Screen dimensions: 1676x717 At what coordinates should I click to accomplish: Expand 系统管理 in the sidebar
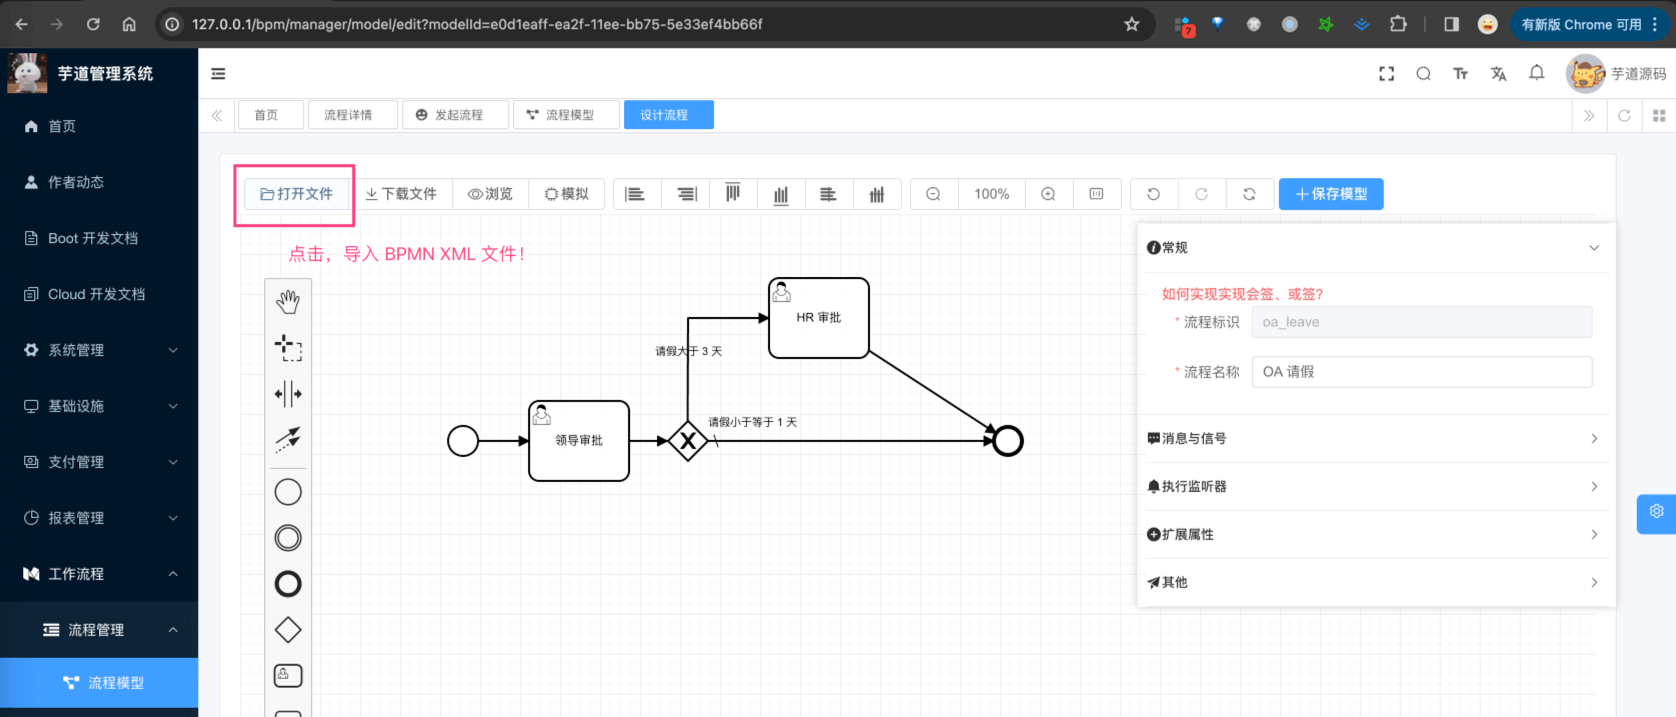click(99, 350)
